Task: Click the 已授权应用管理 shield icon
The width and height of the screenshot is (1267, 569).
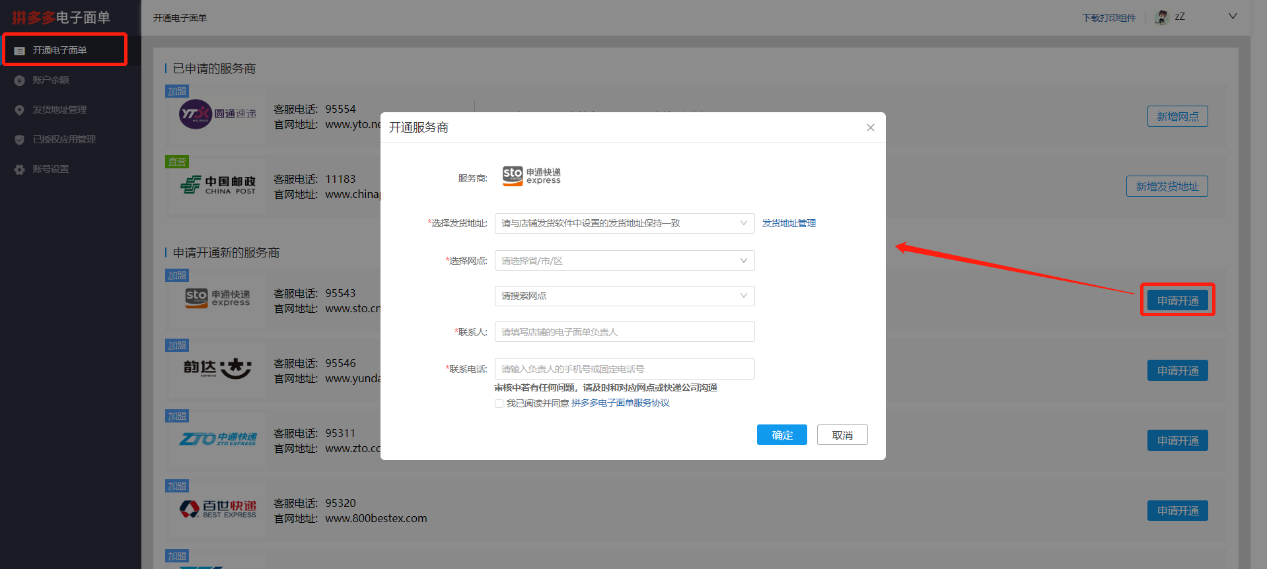Action: (19, 140)
